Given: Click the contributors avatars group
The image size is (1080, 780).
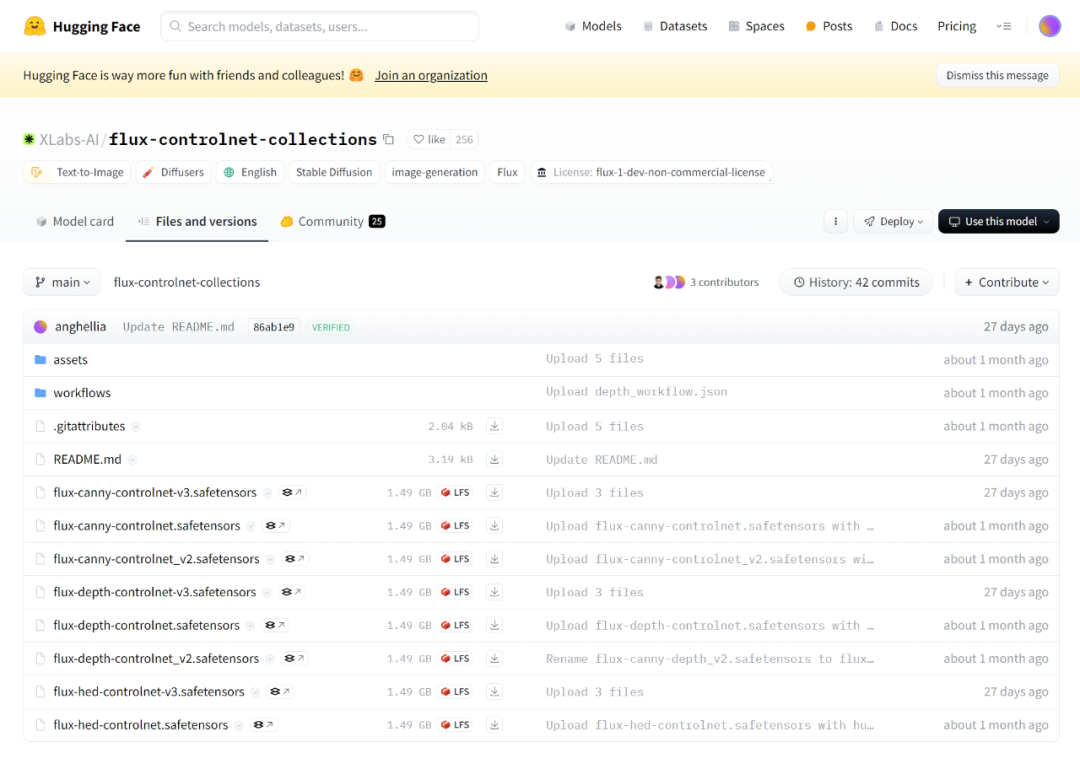Looking at the screenshot, I should click(x=669, y=282).
